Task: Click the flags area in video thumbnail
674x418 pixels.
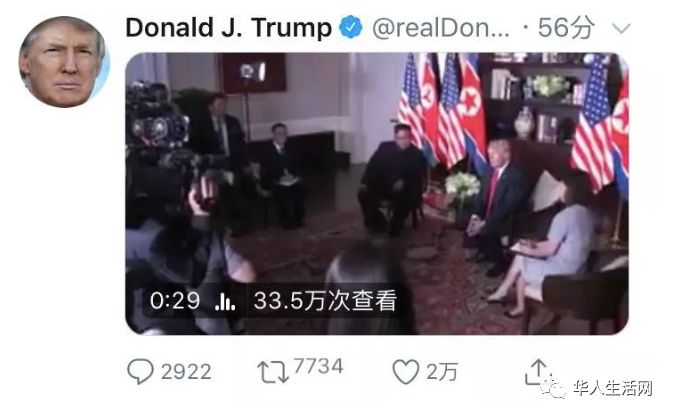Action: coord(441,110)
